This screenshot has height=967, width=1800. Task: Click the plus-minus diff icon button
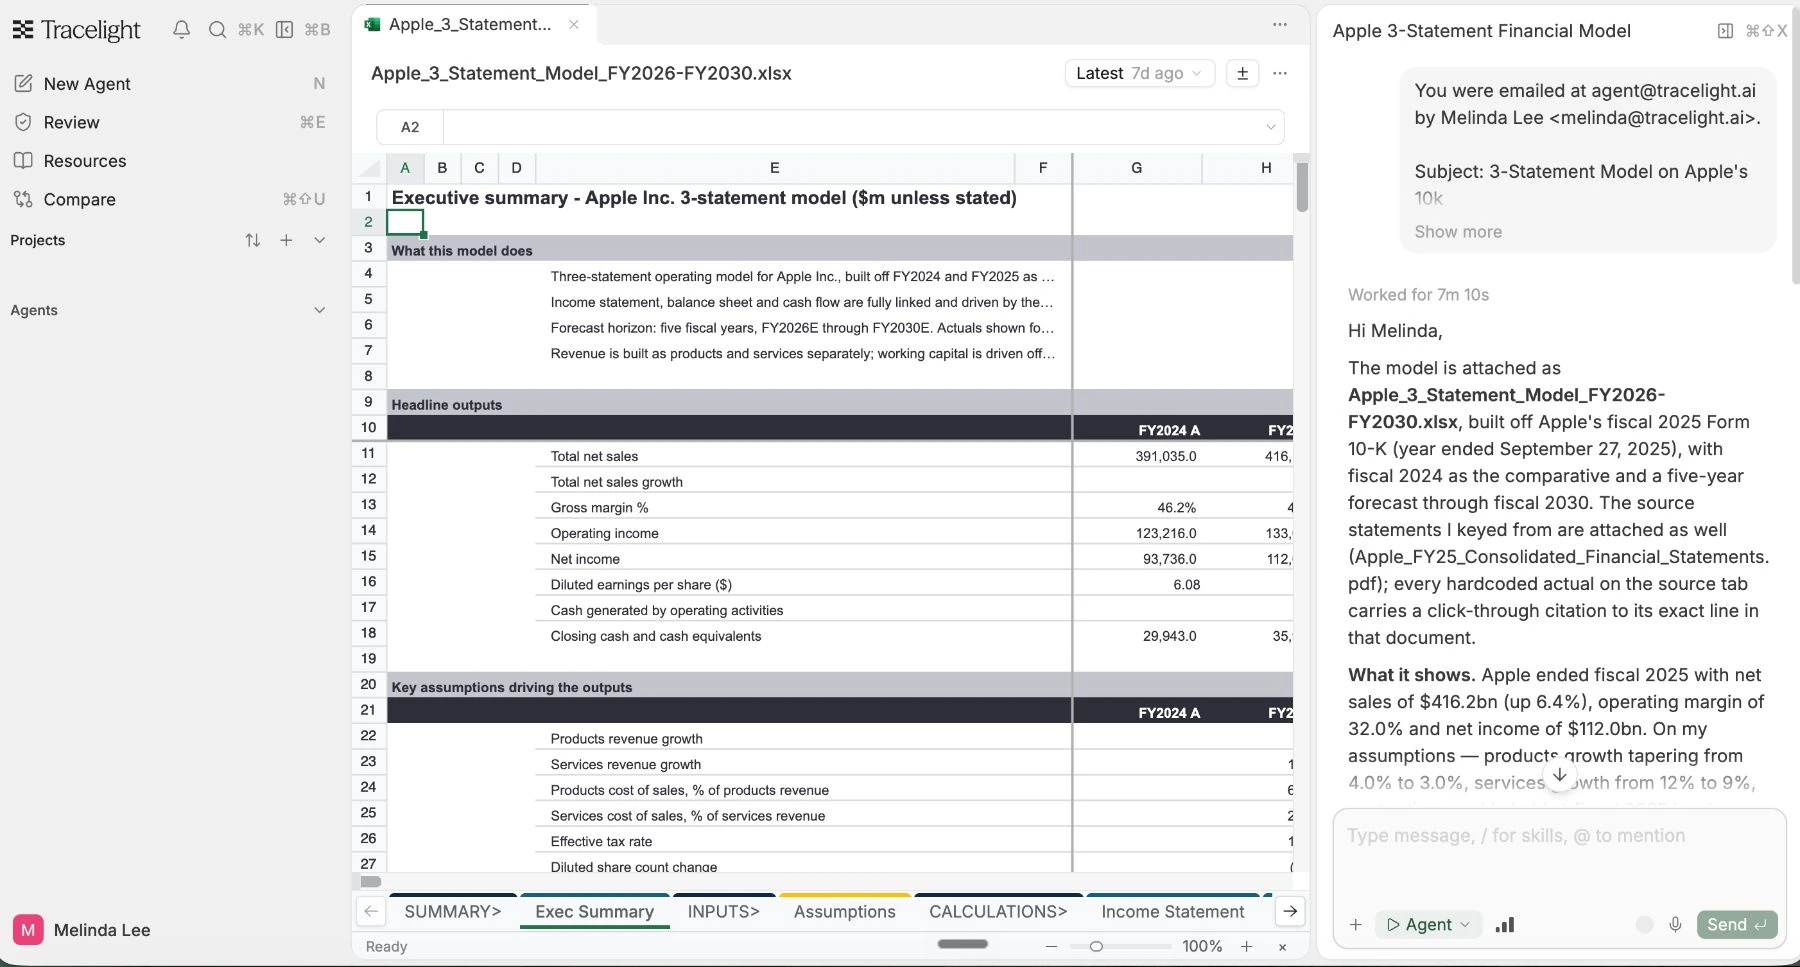coord(1242,73)
